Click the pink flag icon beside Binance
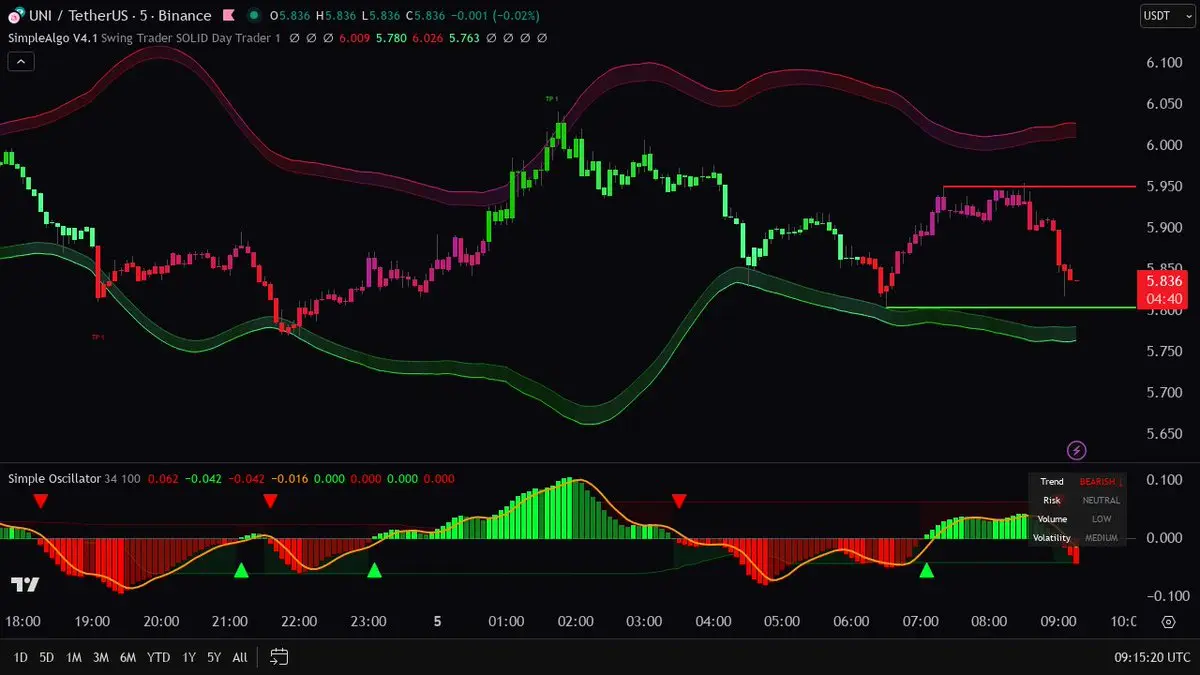 pyautogui.click(x=228, y=15)
